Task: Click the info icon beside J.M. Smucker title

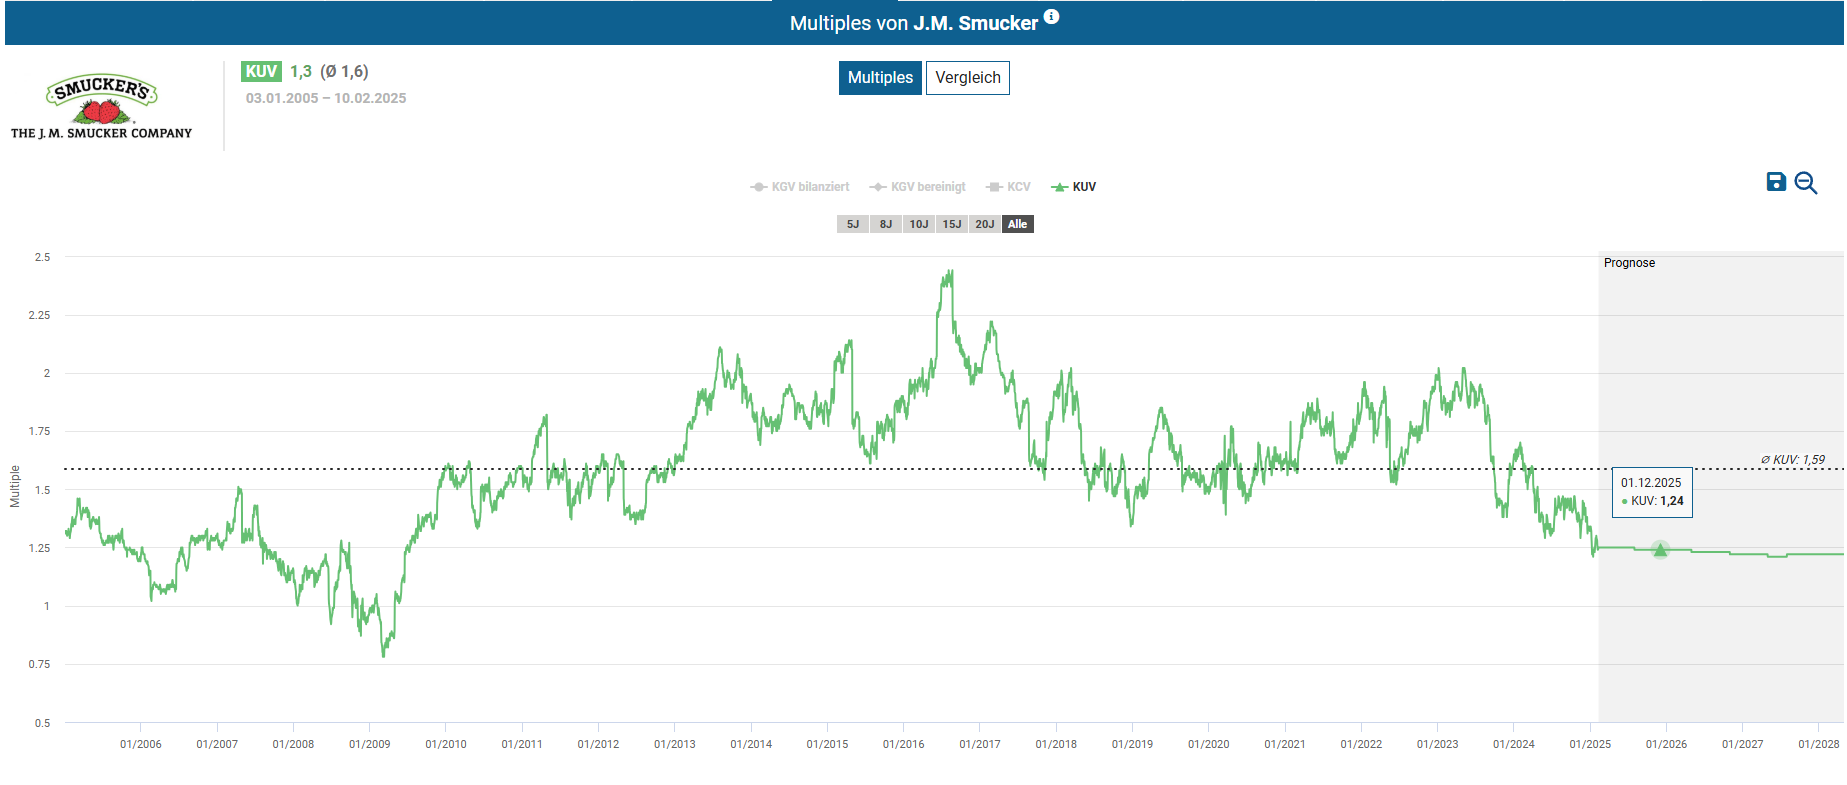Action: 1051,17
